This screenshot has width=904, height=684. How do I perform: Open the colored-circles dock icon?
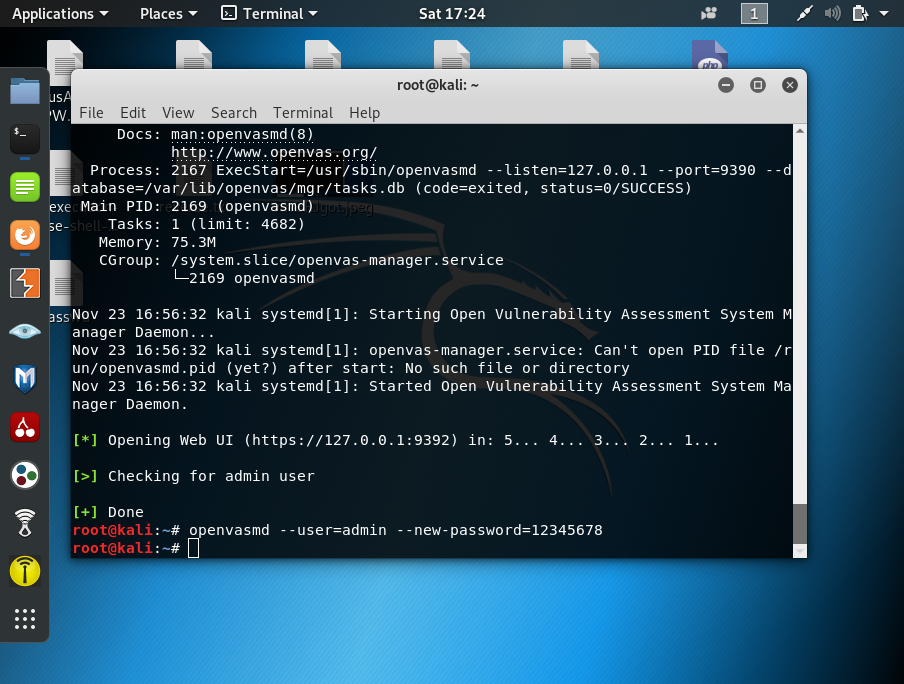click(25, 475)
